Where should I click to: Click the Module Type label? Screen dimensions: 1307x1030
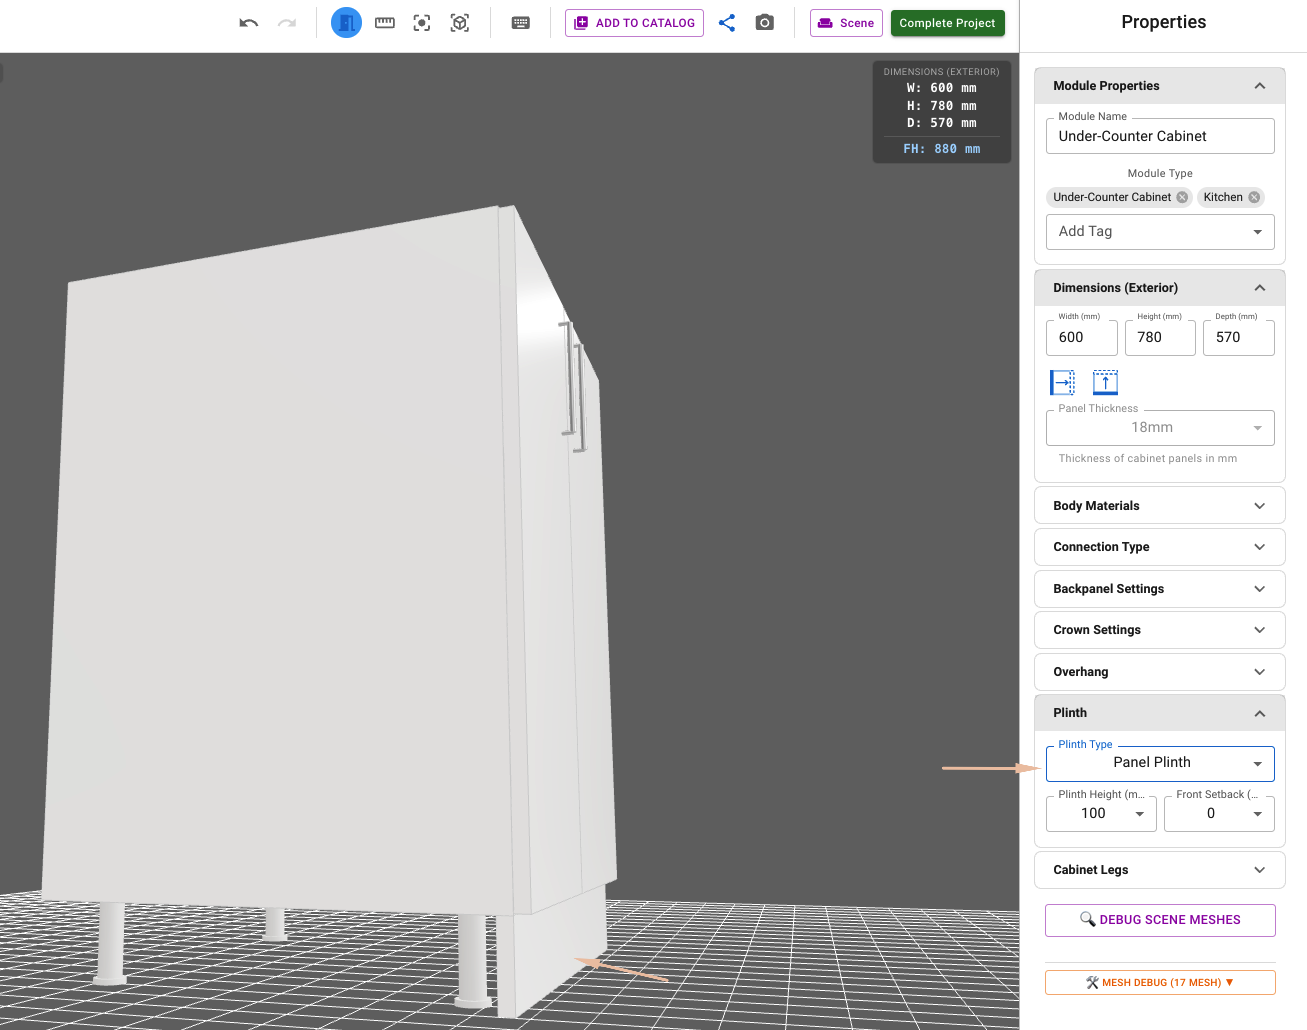point(1160,174)
